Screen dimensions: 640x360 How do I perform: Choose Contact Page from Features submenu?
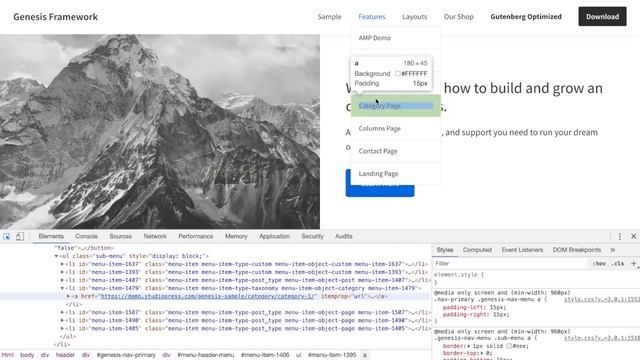pyautogui.click(x=396, y=151)
